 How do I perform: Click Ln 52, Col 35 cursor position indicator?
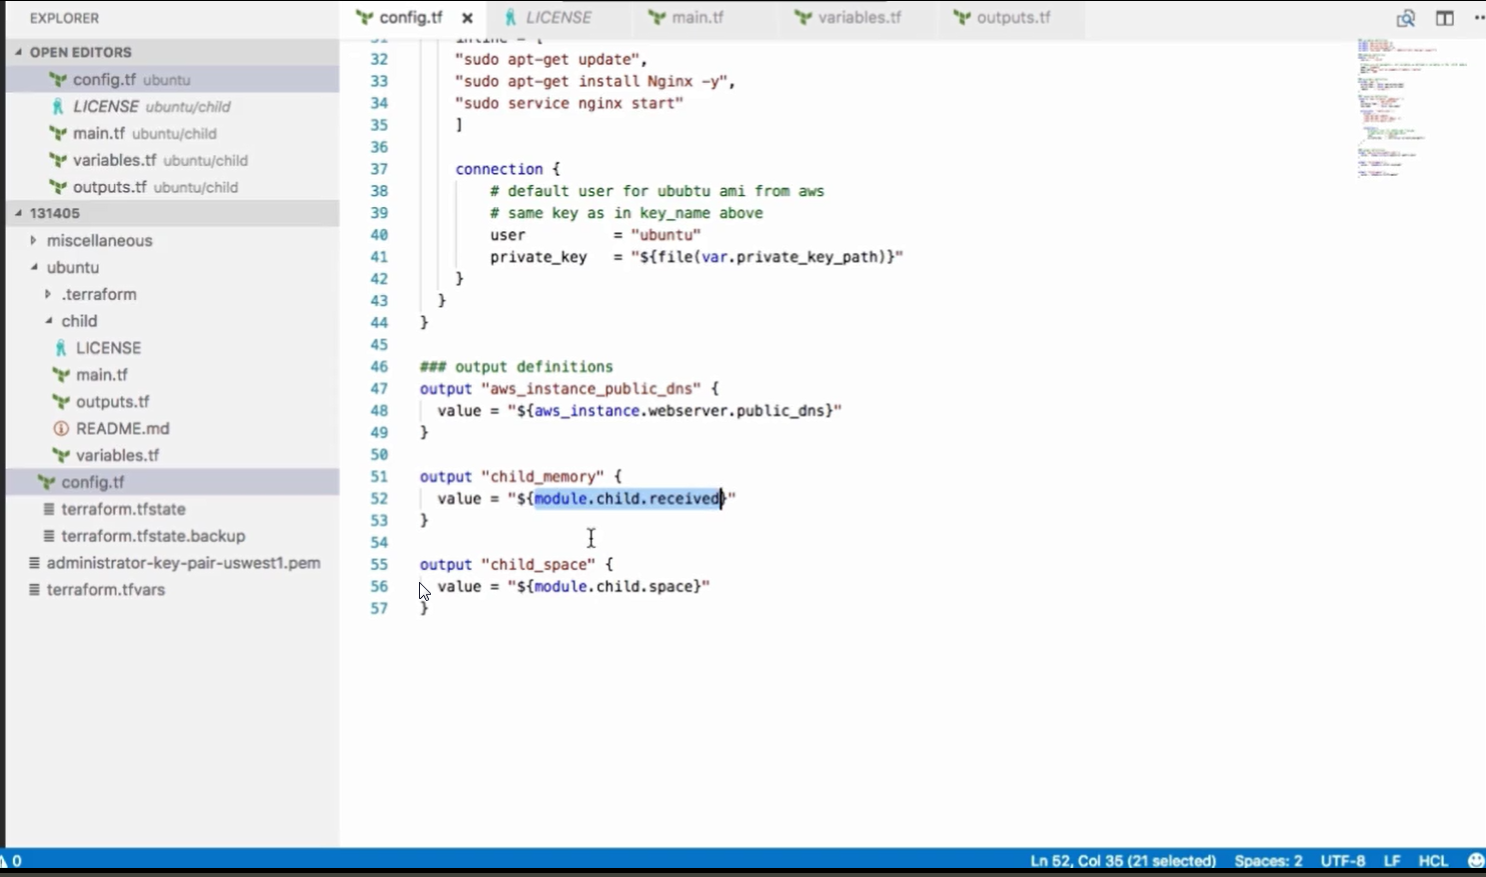coord(1123,861)
